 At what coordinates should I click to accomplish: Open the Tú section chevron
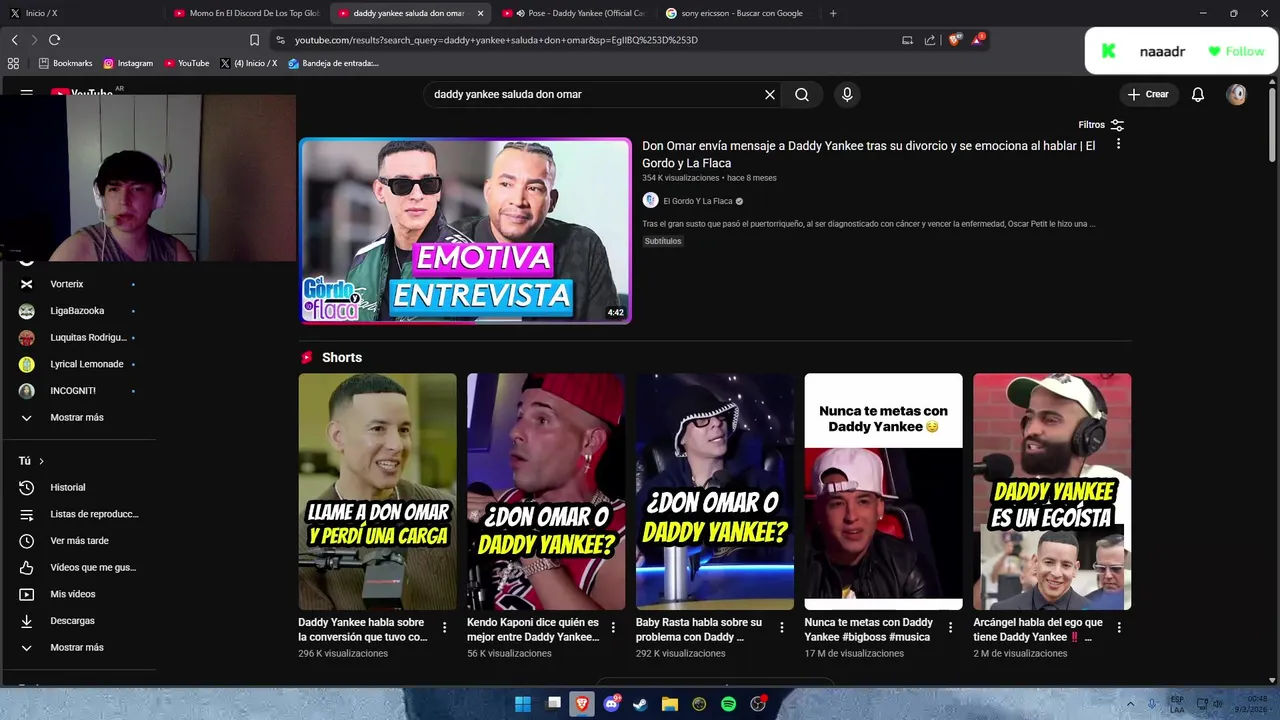click(41, 461)
